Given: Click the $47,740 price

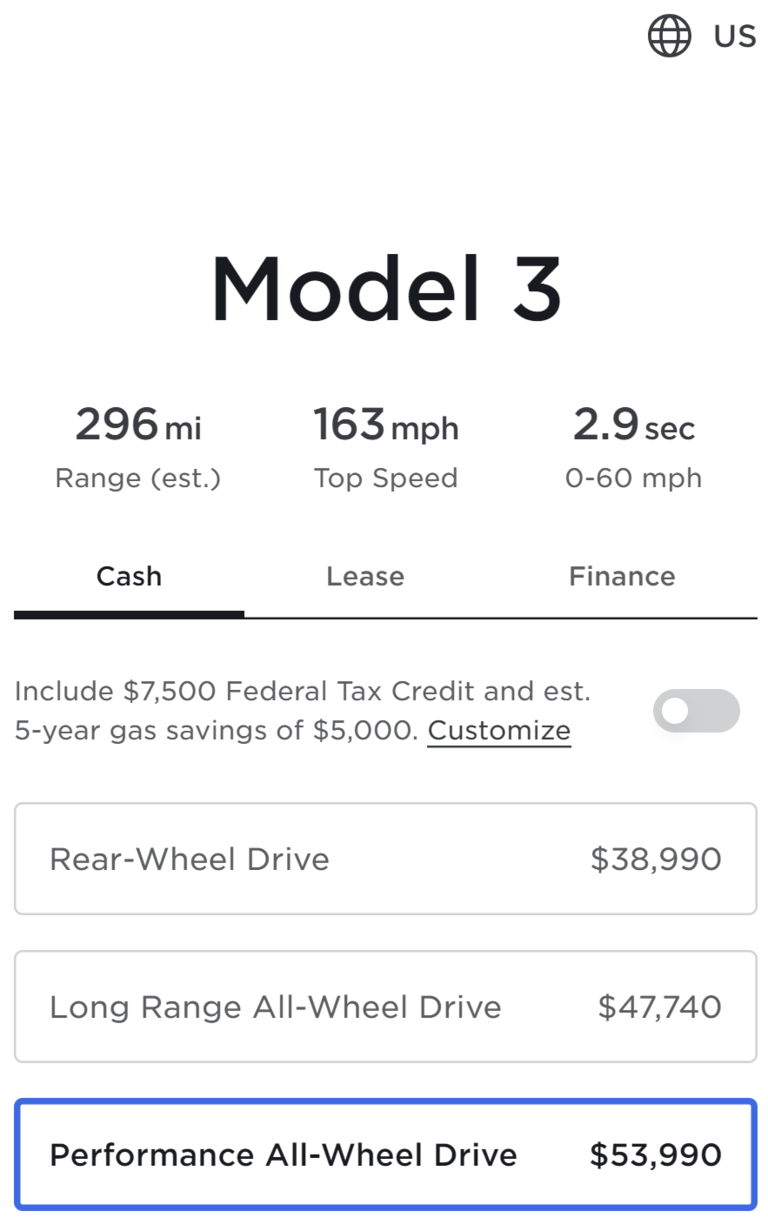Looking at the screenshot, I should coord(659,1007).
